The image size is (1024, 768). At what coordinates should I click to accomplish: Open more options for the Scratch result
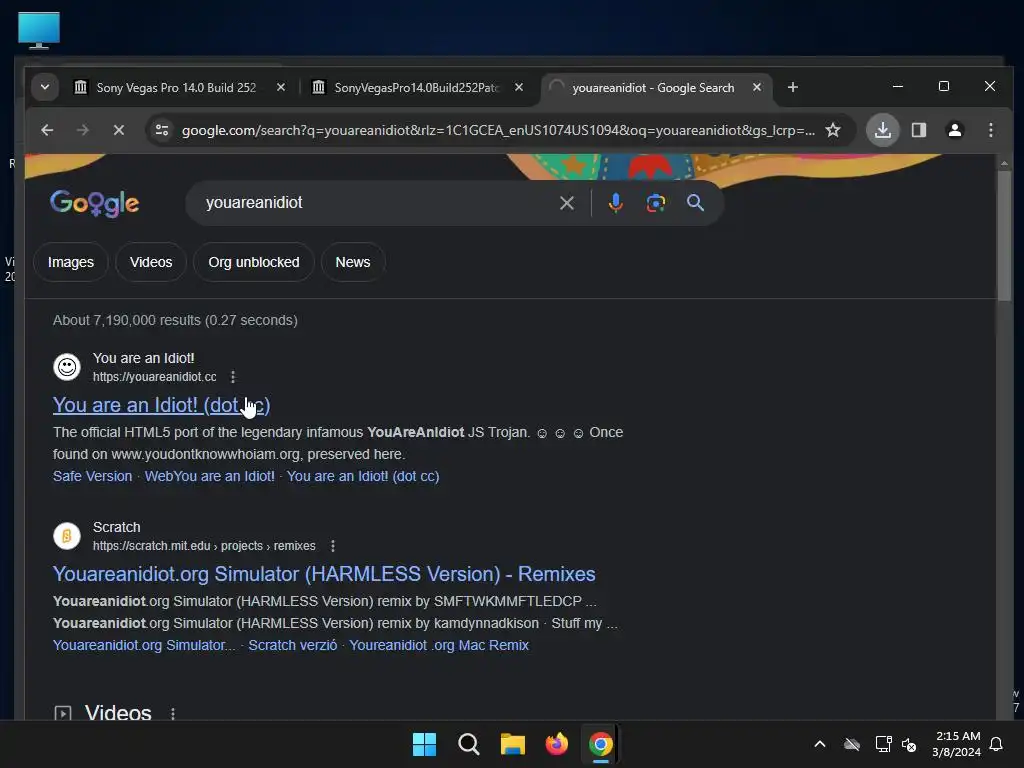[x=333, y=546]
